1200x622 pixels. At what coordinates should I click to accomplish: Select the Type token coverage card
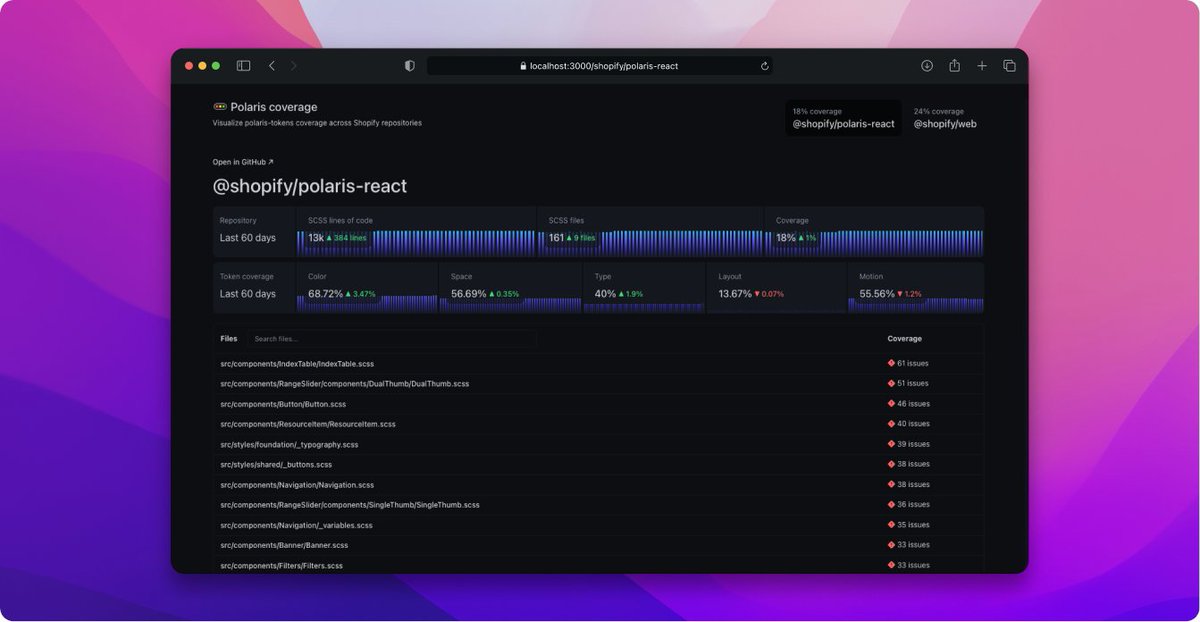click(x=645, y=288)
